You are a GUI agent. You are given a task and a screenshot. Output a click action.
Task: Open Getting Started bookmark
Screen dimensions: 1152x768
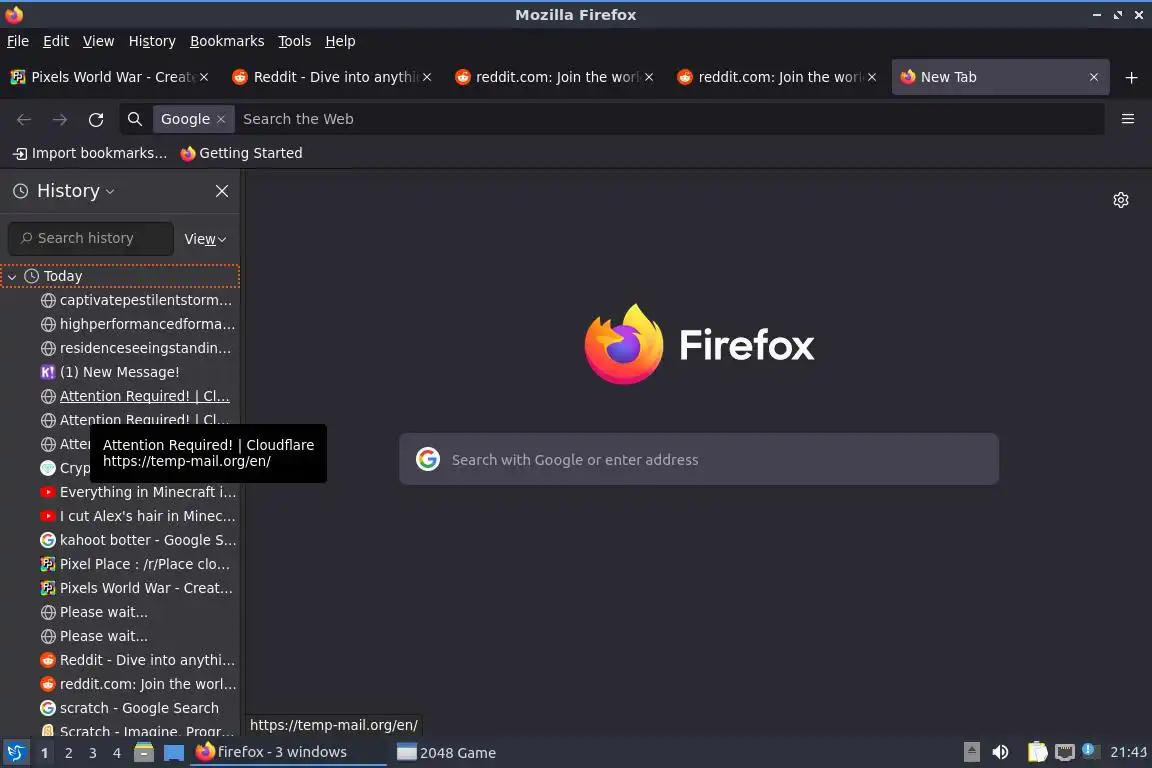click(242, 153)
